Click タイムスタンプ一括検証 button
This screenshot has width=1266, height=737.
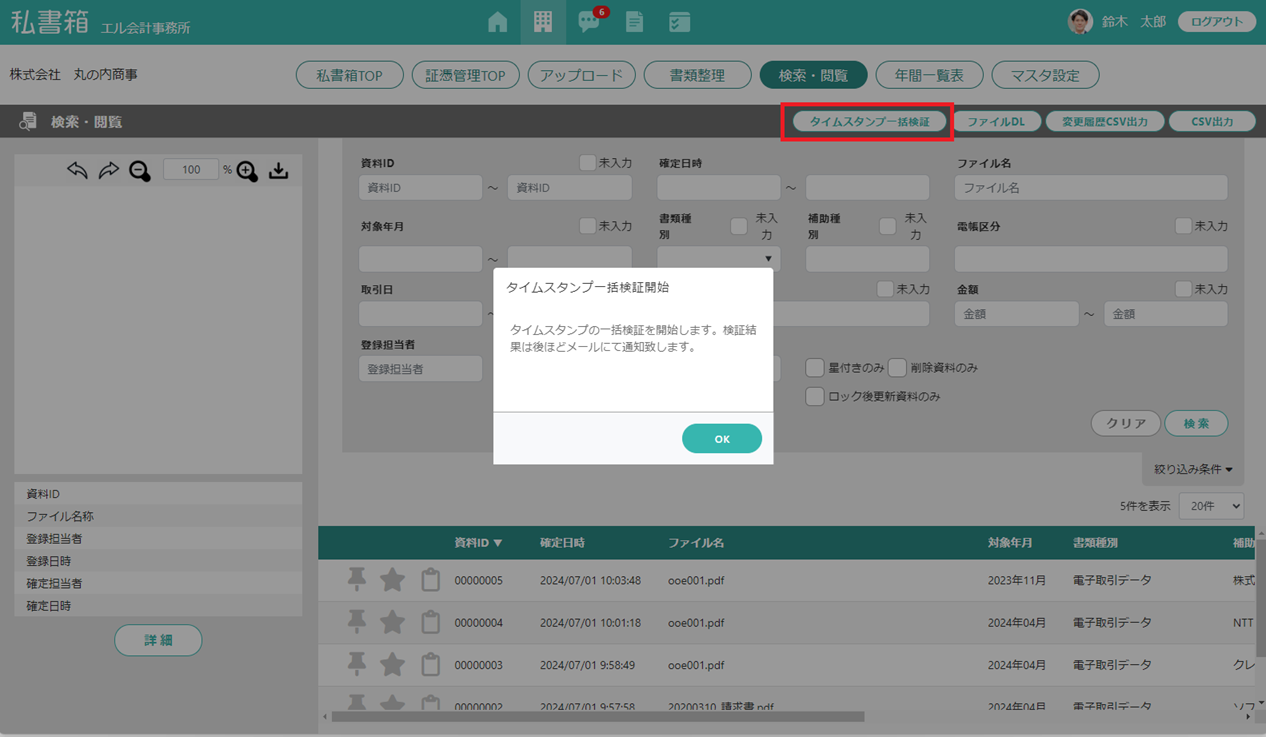click(x=869, y=122)
